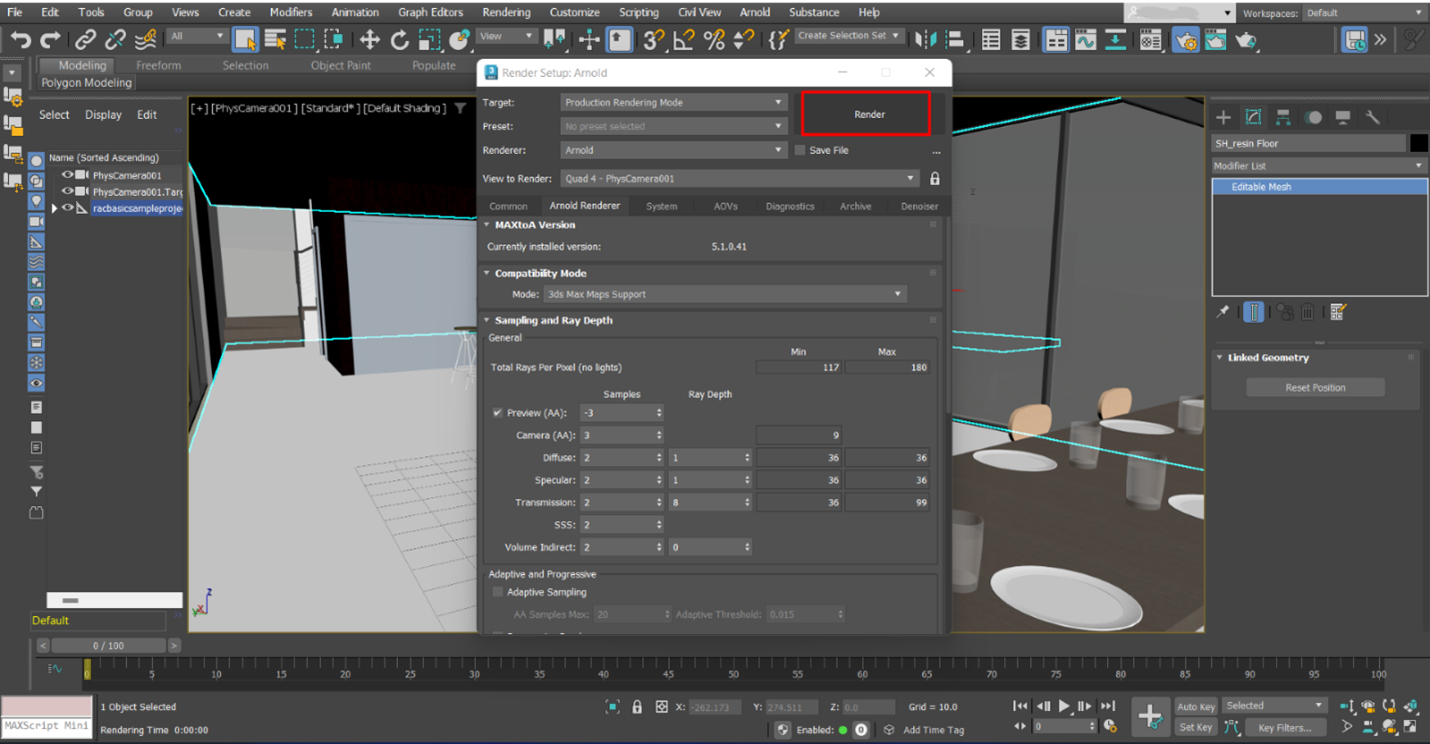Turn on Auto Key mode
1430x744 pixels.
coord(1196,705)
